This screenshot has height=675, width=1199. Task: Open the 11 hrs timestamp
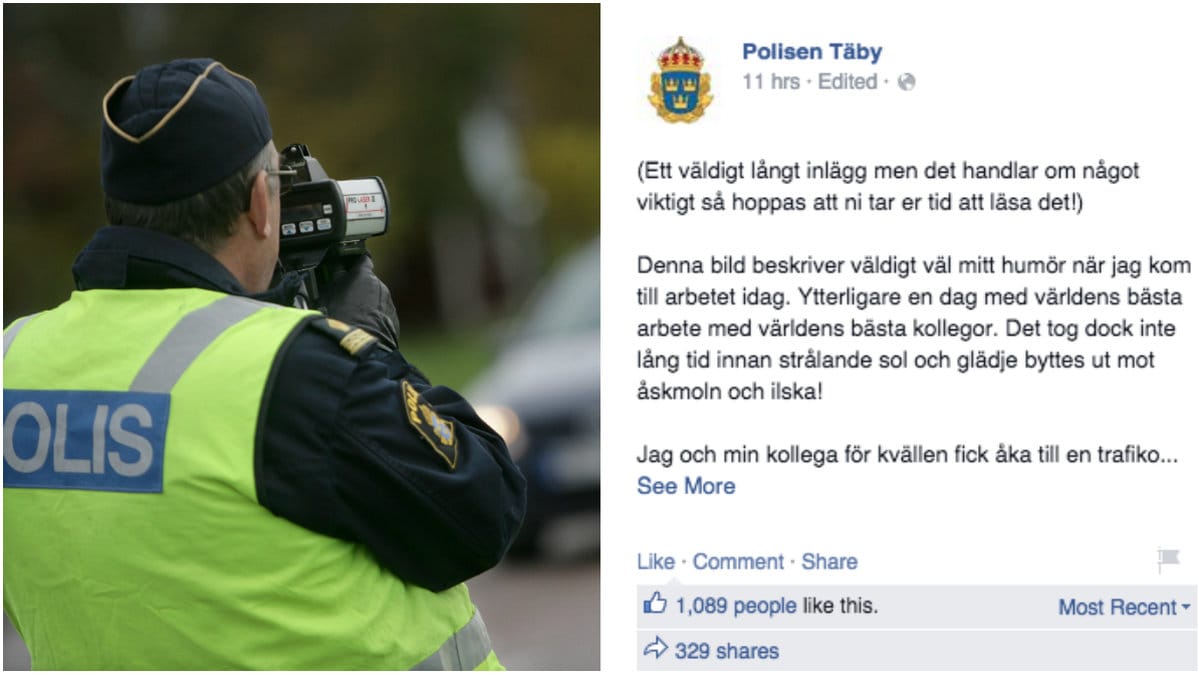click(771, 82)
